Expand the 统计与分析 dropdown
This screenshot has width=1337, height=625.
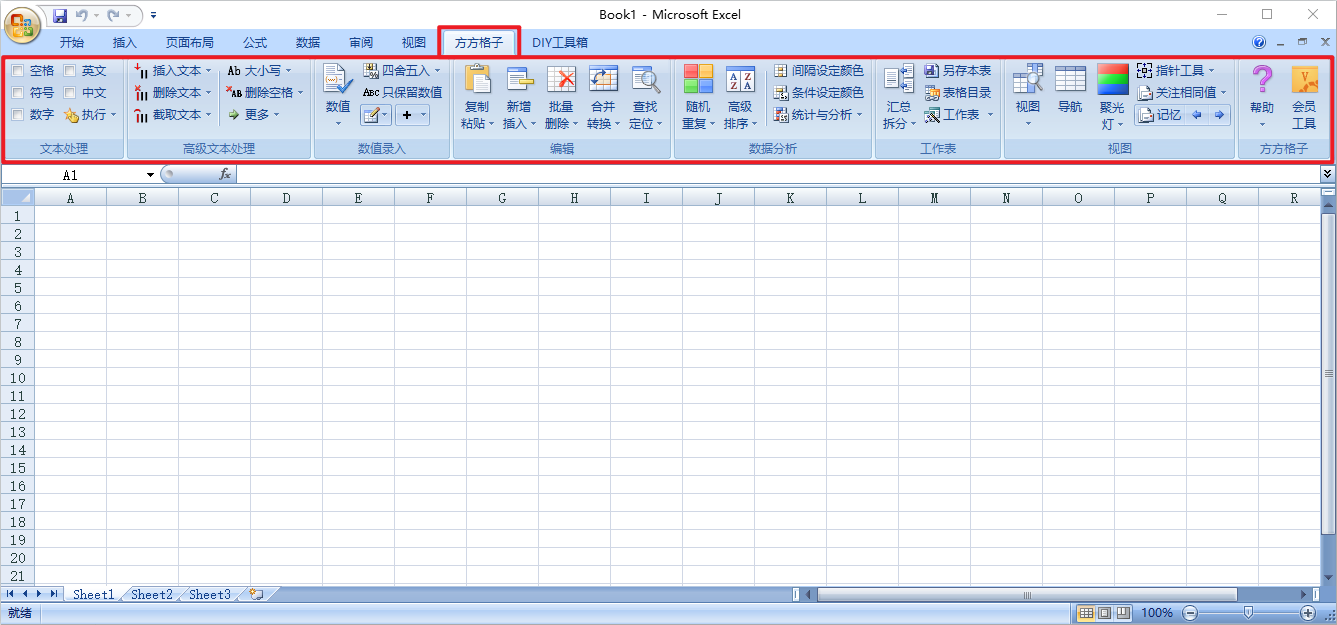click(x=859, y=115)
